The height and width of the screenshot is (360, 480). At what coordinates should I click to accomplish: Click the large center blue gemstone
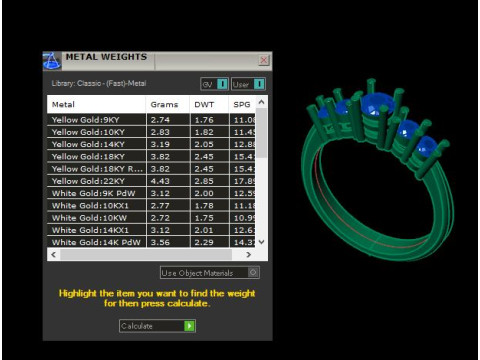click(377, 105)
